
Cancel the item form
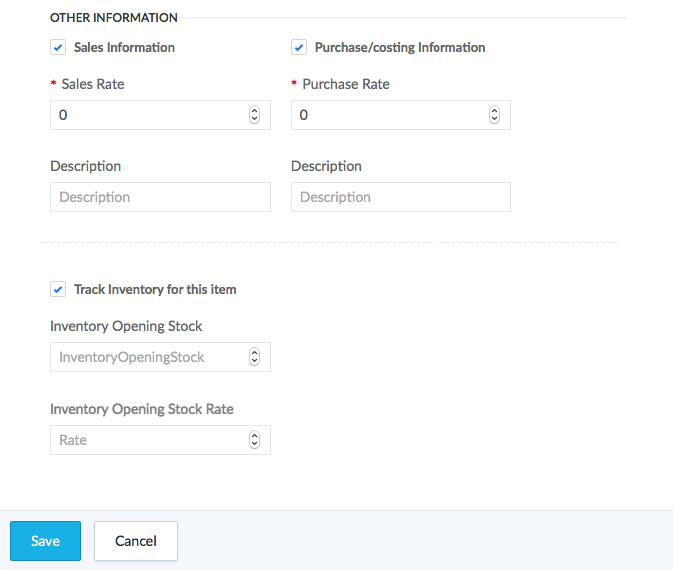click(136, 541)
